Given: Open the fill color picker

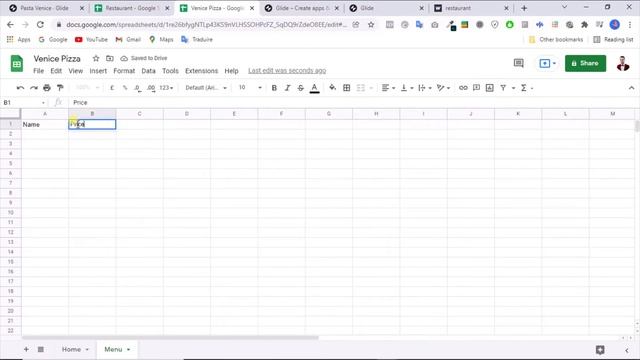Looking at the screenshot, I should click(333, 88).
